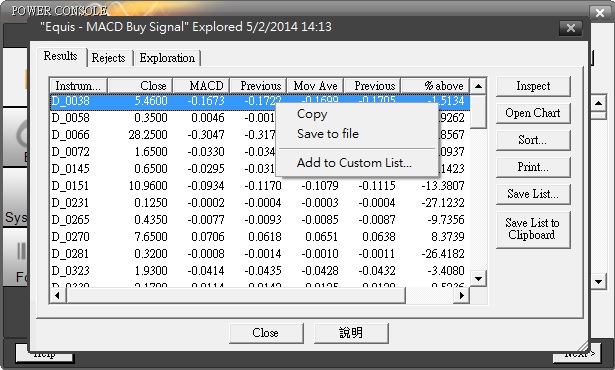Click the vertical scrollbar thumb in results
The image size is (615, 370).
pos(478,111)
